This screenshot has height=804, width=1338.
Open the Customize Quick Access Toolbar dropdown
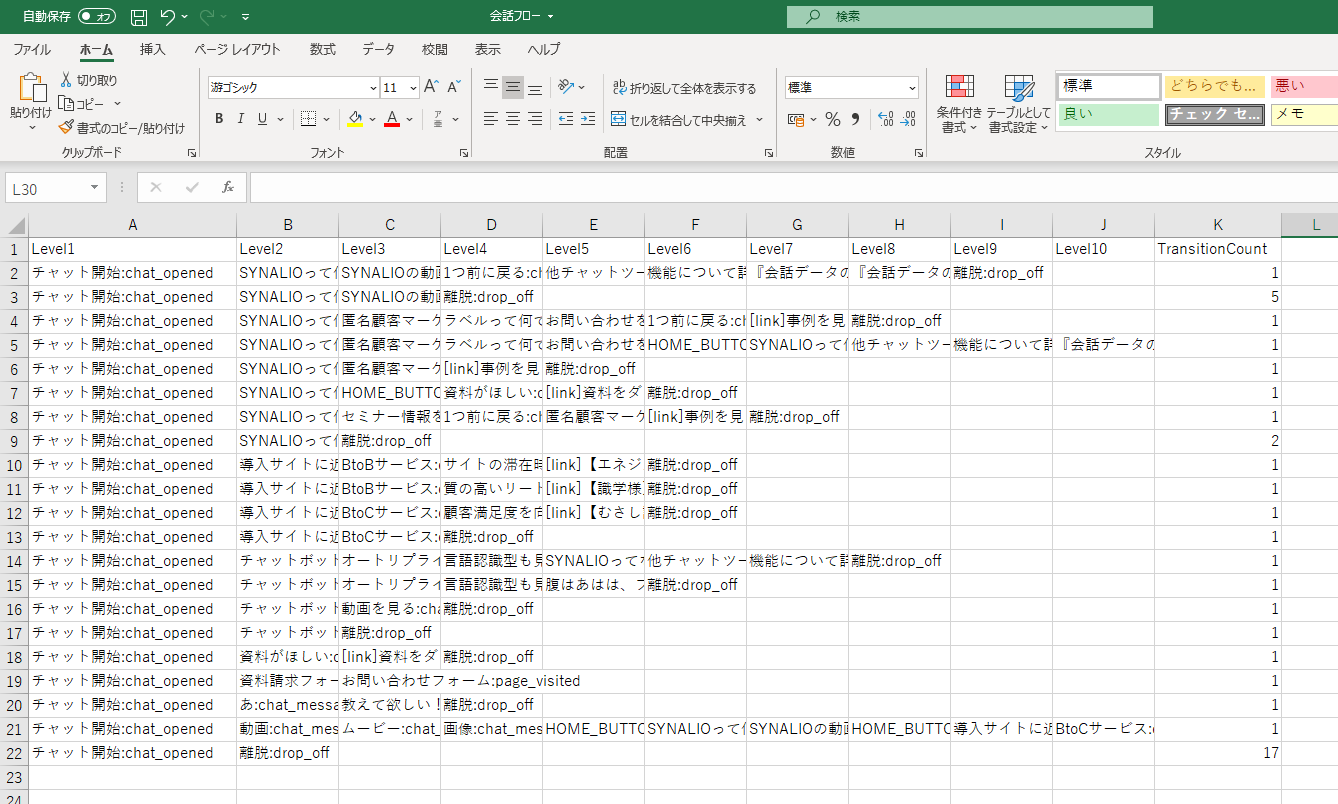pyautogui.click(x=246, y=17)
